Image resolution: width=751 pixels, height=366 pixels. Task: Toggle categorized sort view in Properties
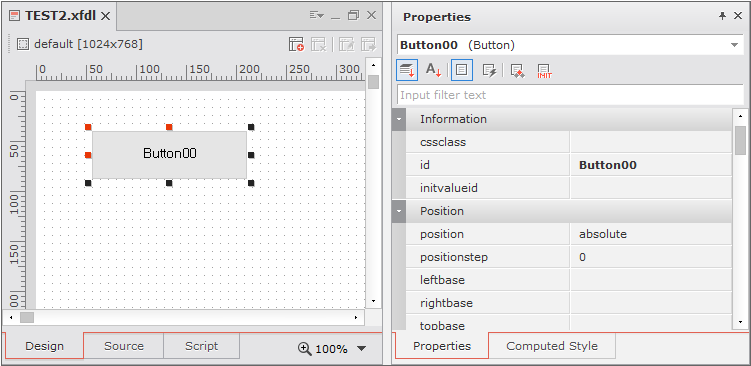pyautogui.click(x=407, y=70)
